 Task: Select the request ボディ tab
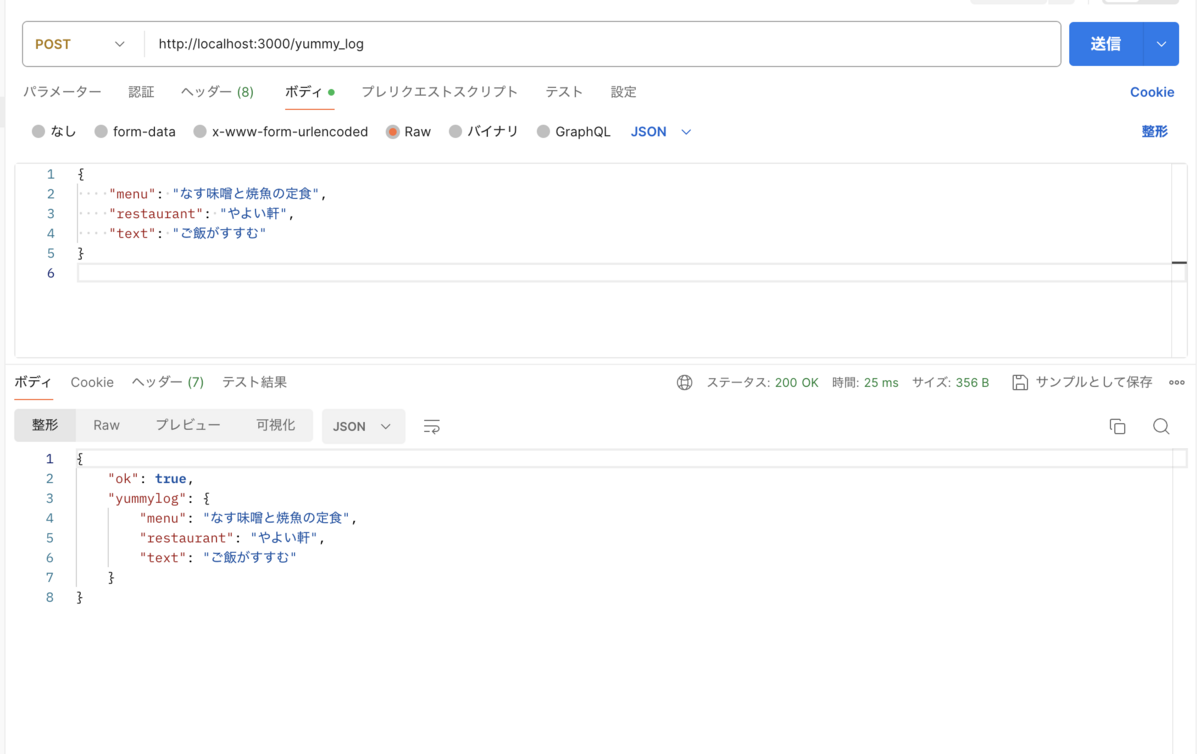coord(309,92)
